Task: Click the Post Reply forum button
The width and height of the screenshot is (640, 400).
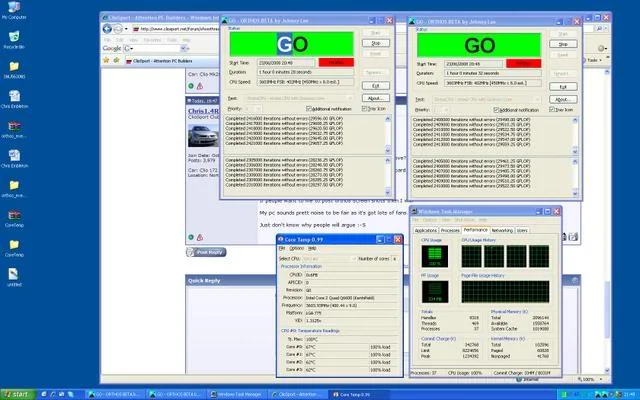Action: point(206,252)
